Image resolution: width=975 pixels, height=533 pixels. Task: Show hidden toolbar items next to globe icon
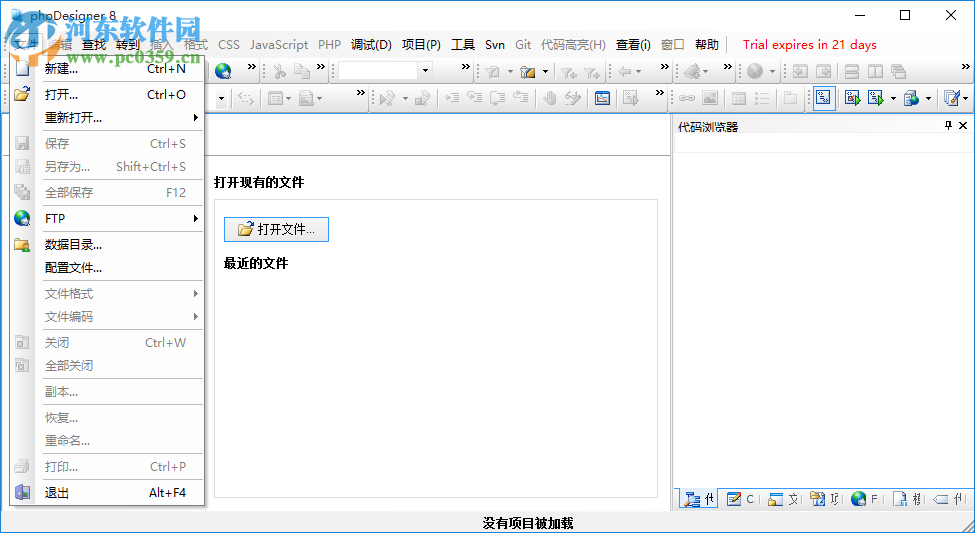[x=251, y=67]
